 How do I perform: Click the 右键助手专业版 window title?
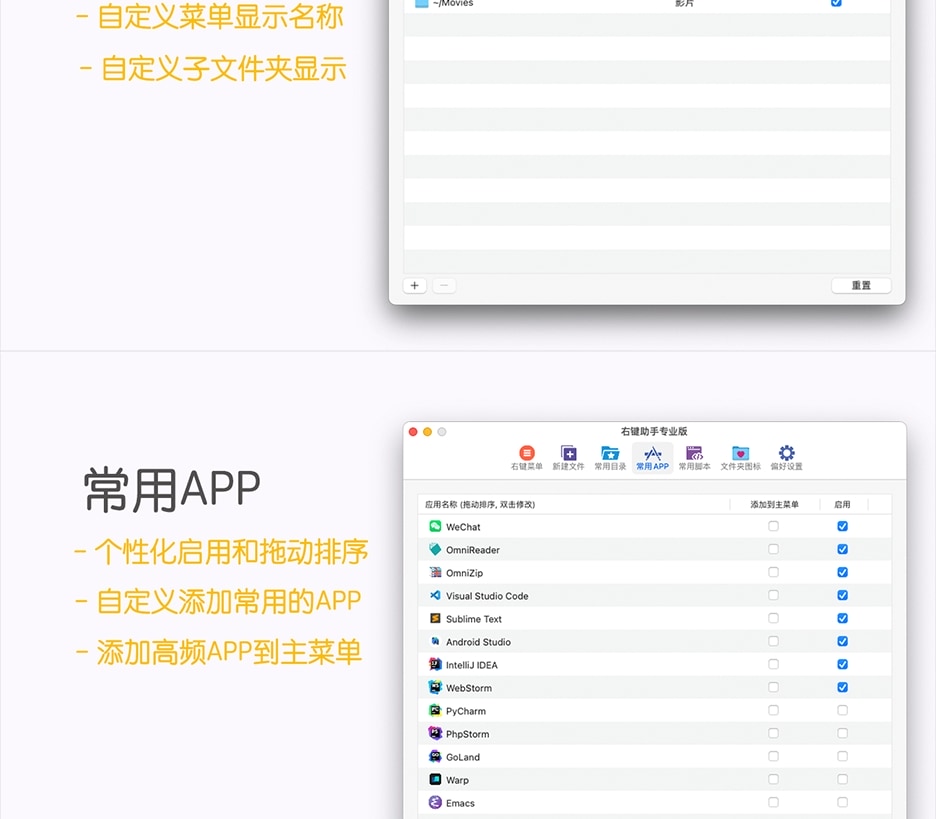654,431
